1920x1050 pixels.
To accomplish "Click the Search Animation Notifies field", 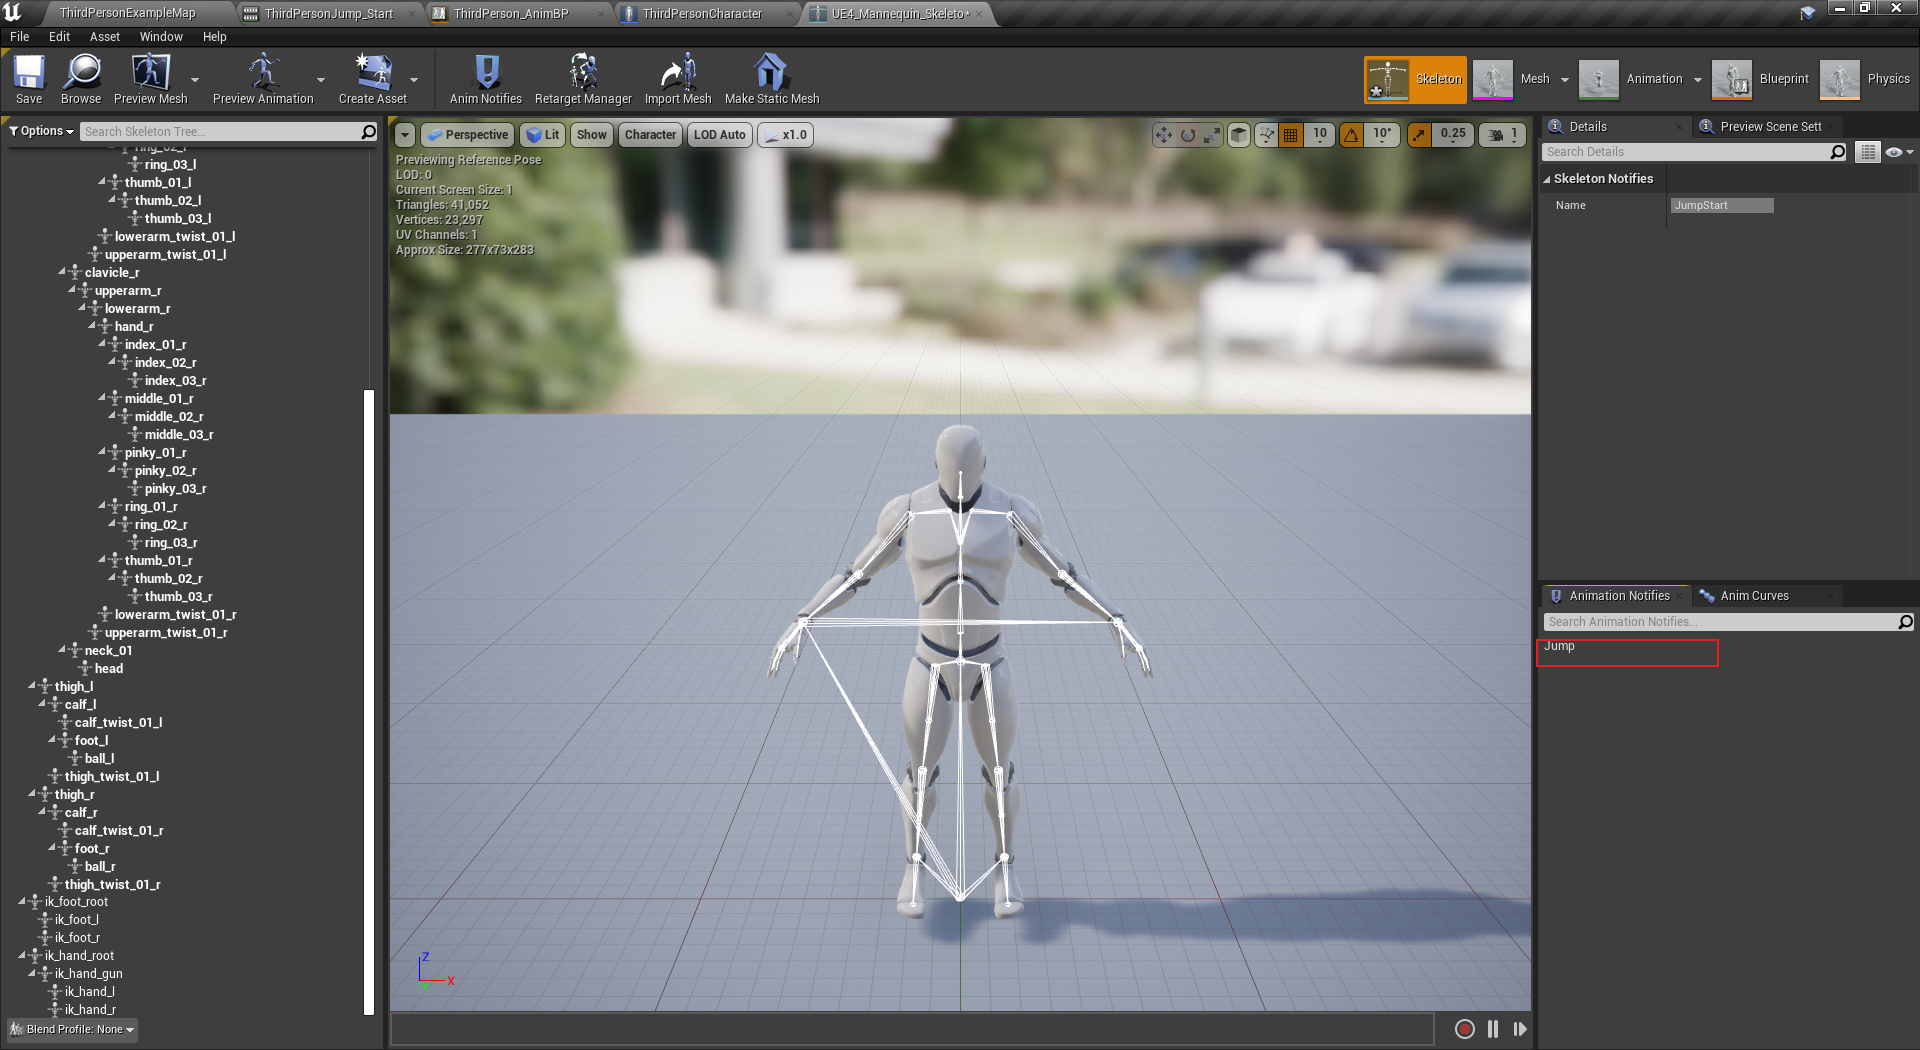I will click(1729, 622).
